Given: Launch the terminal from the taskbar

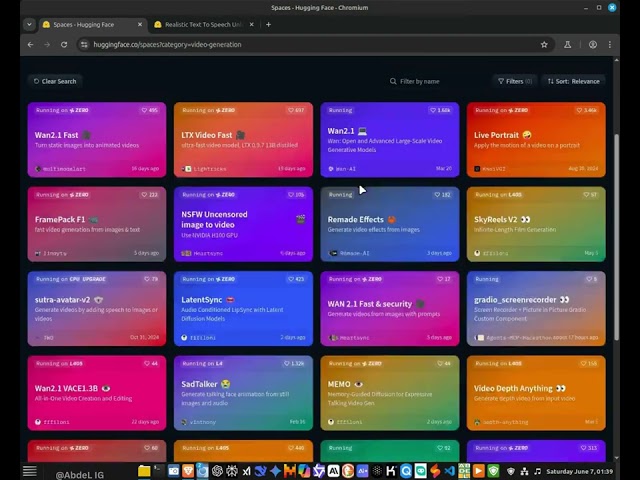Looking at the screenshot, I should click(x=158, y=471).
